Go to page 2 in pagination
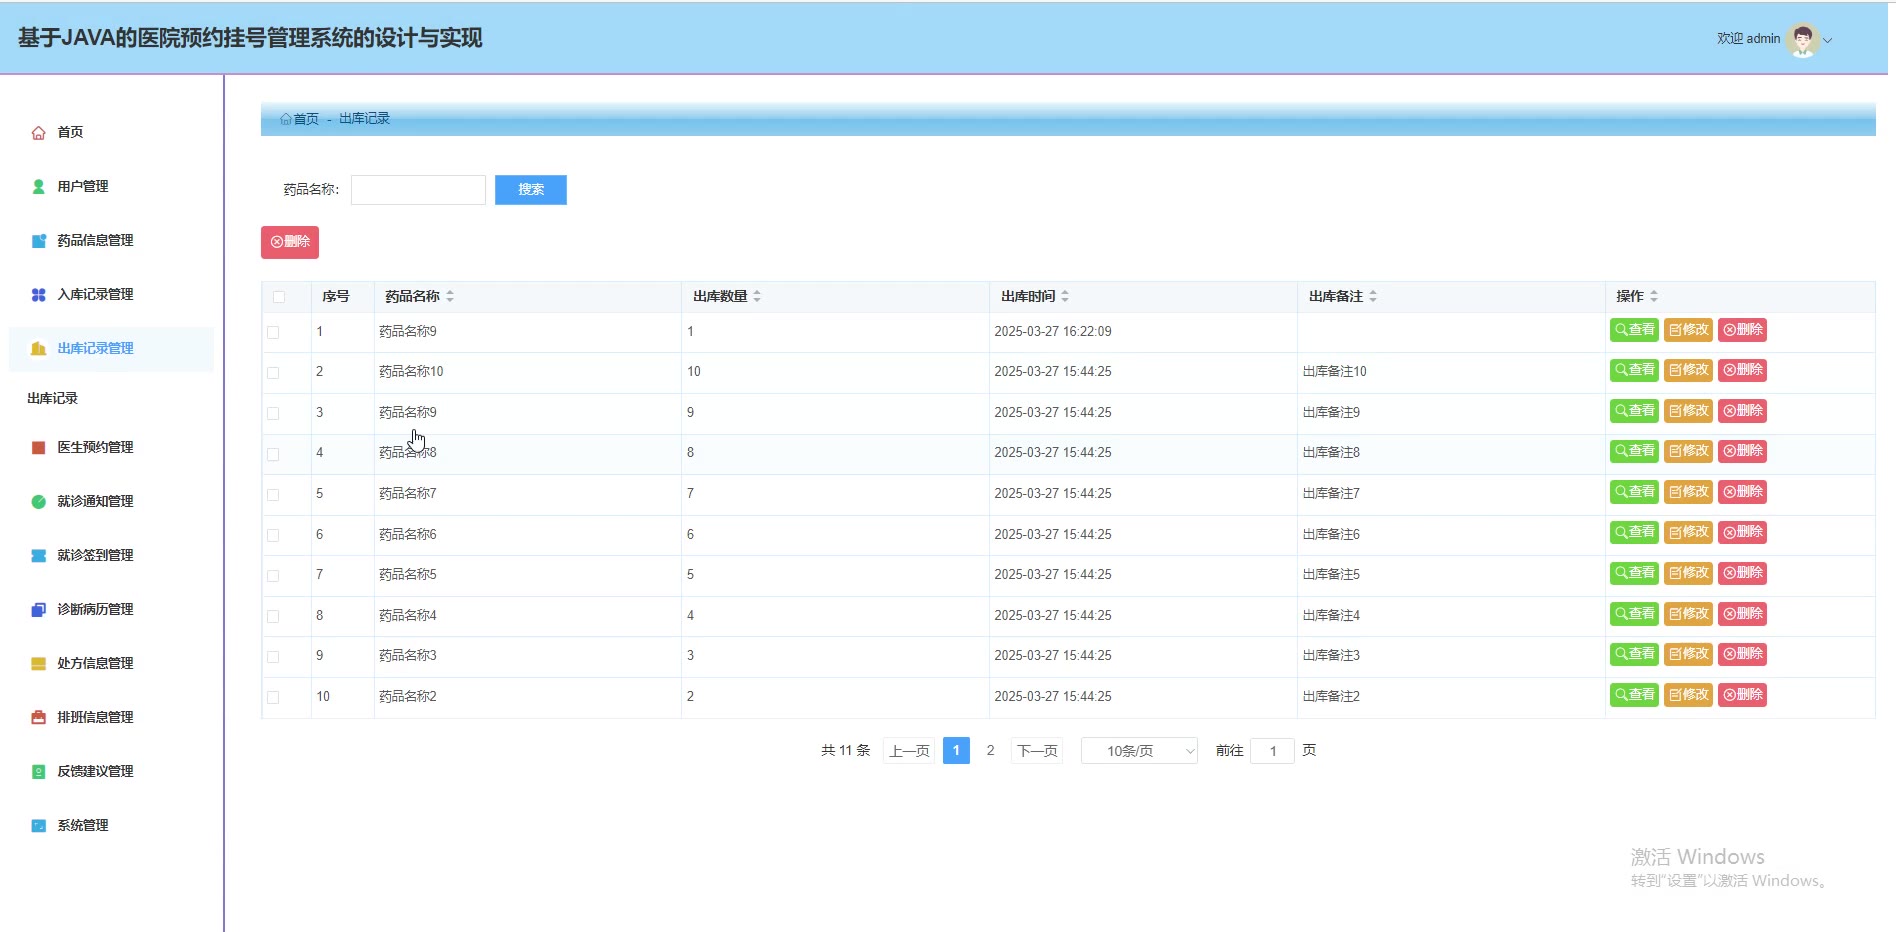 click(990, 751)
